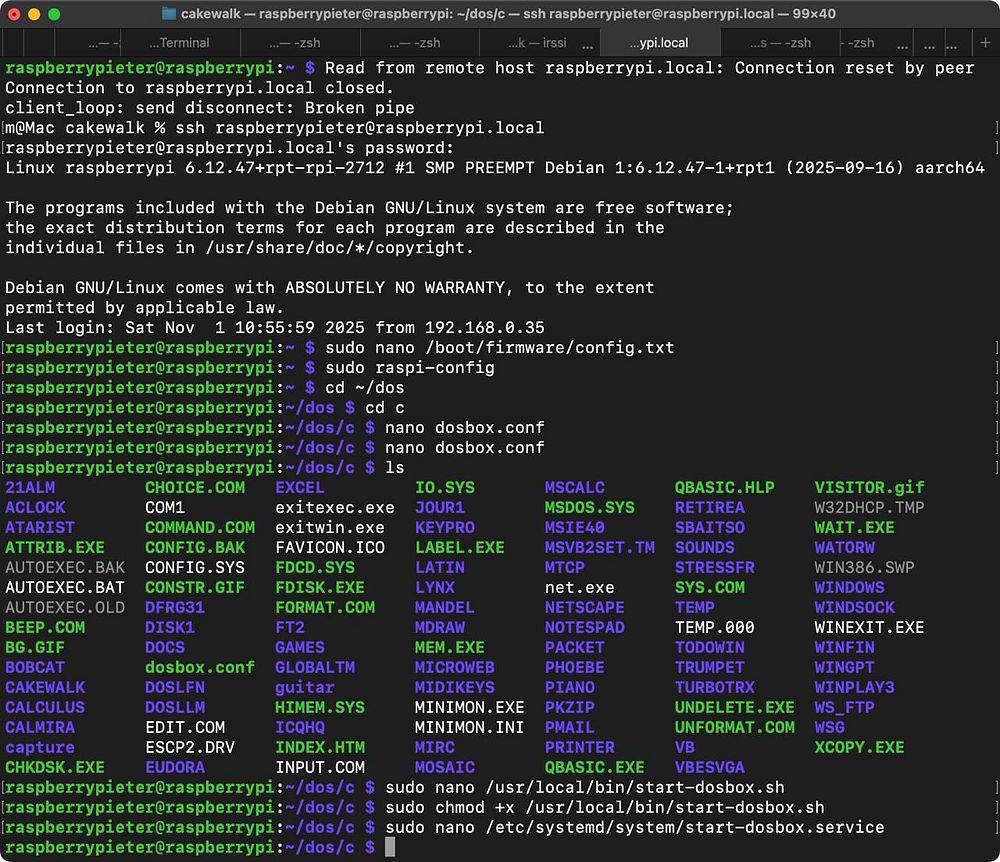Switch to the ...s — -zsh tab
This screenshot has width=1000, height=862.
[780, 43]
